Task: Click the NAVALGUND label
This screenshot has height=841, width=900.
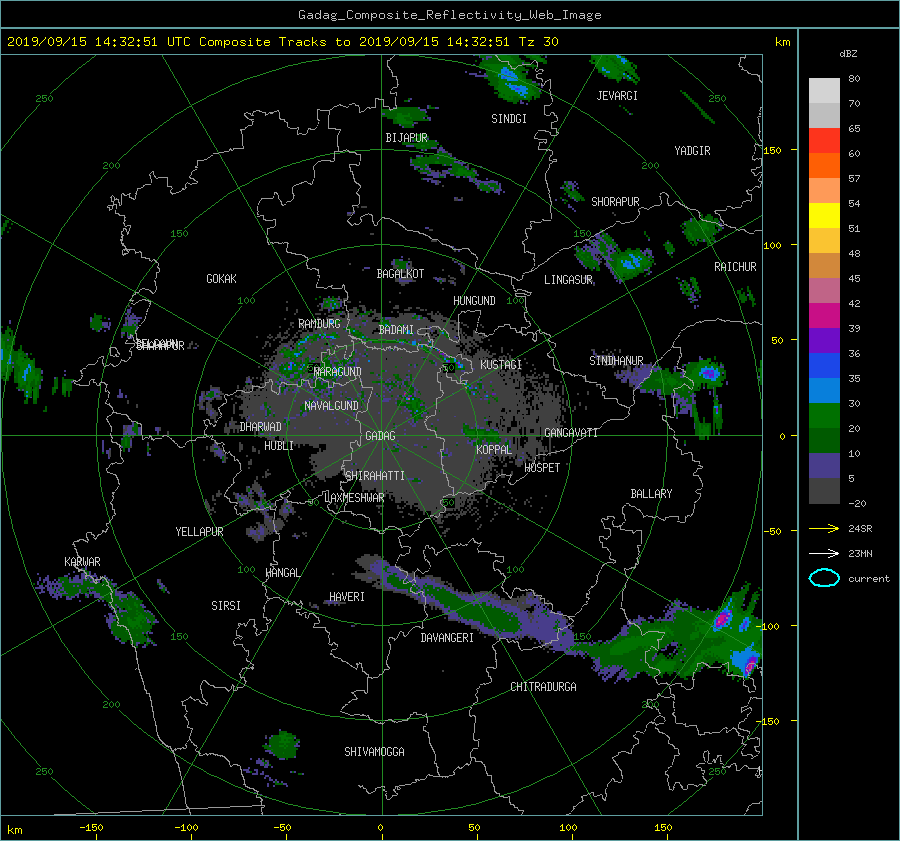Action: coord(331,406)
